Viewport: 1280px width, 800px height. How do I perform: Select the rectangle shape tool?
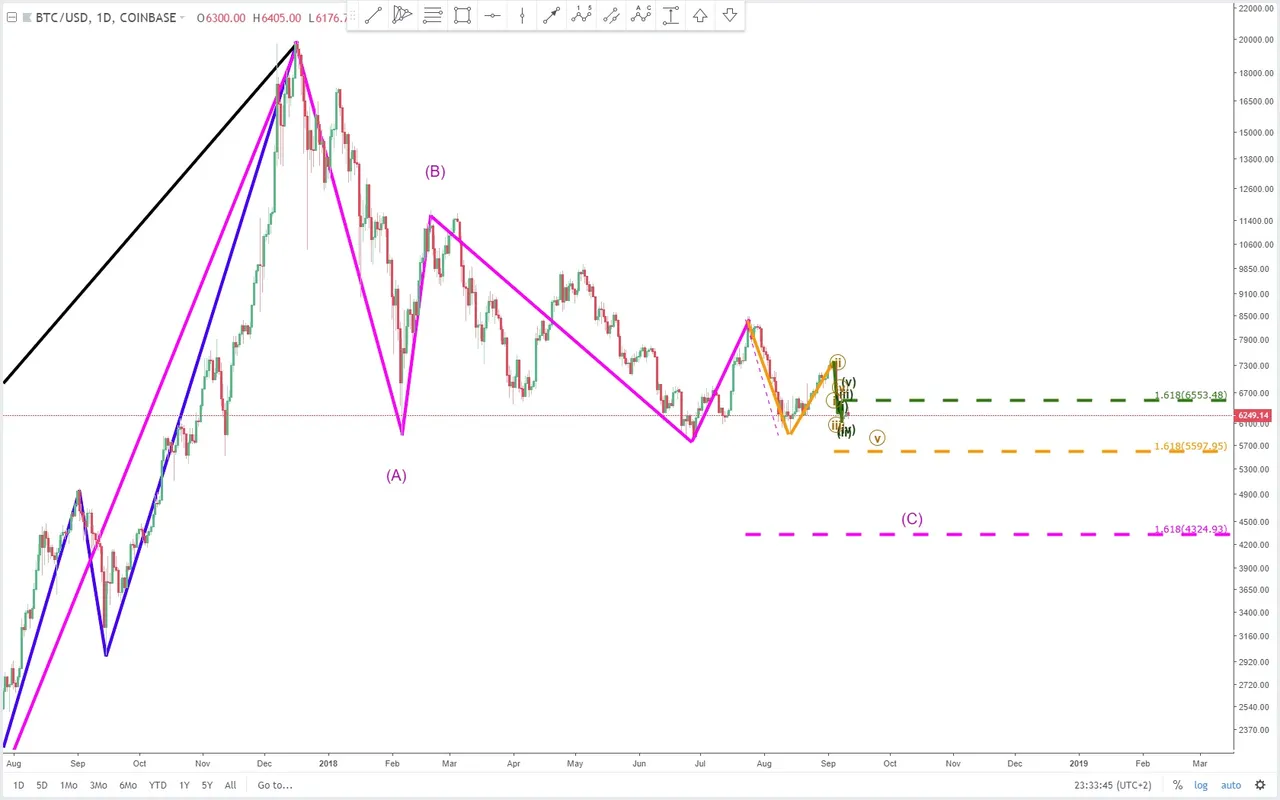pos(462,15)
